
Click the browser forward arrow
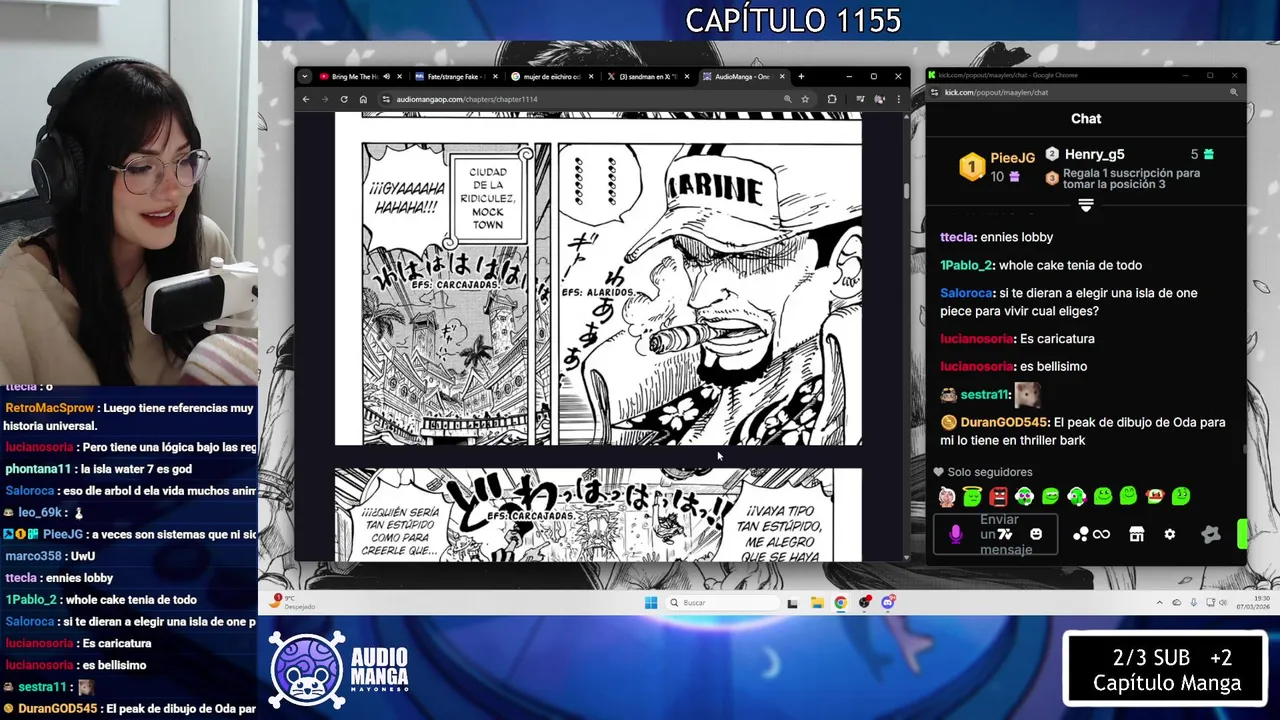click(x=324, y=99)
